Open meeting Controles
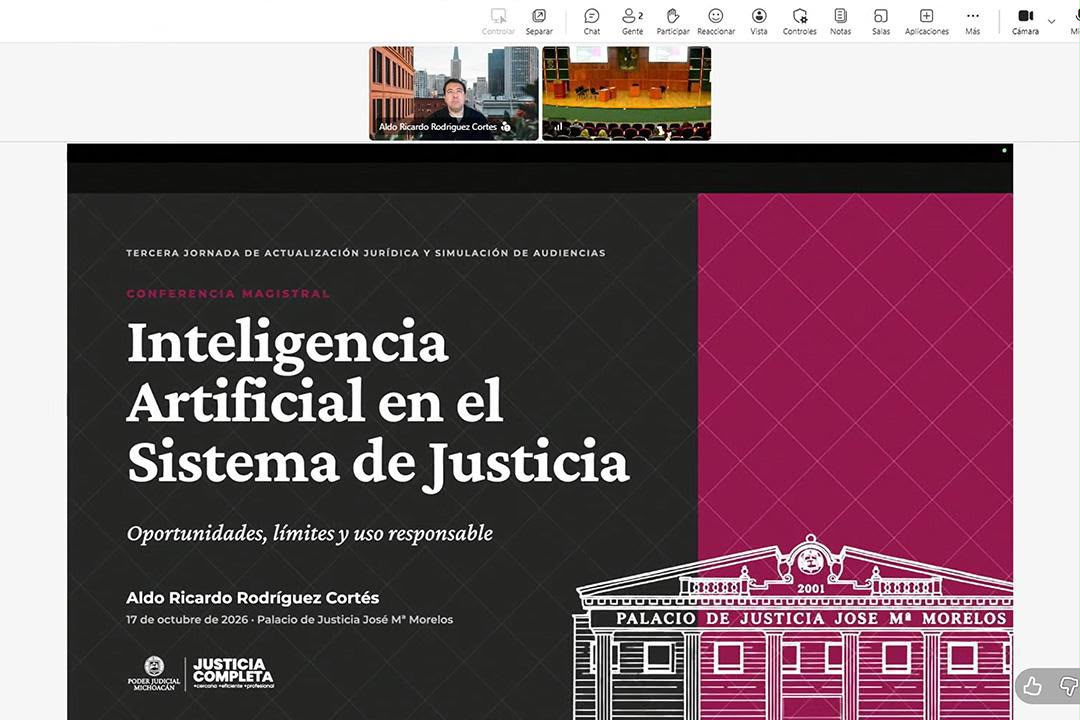1080x720 pixels. (800, 21)
